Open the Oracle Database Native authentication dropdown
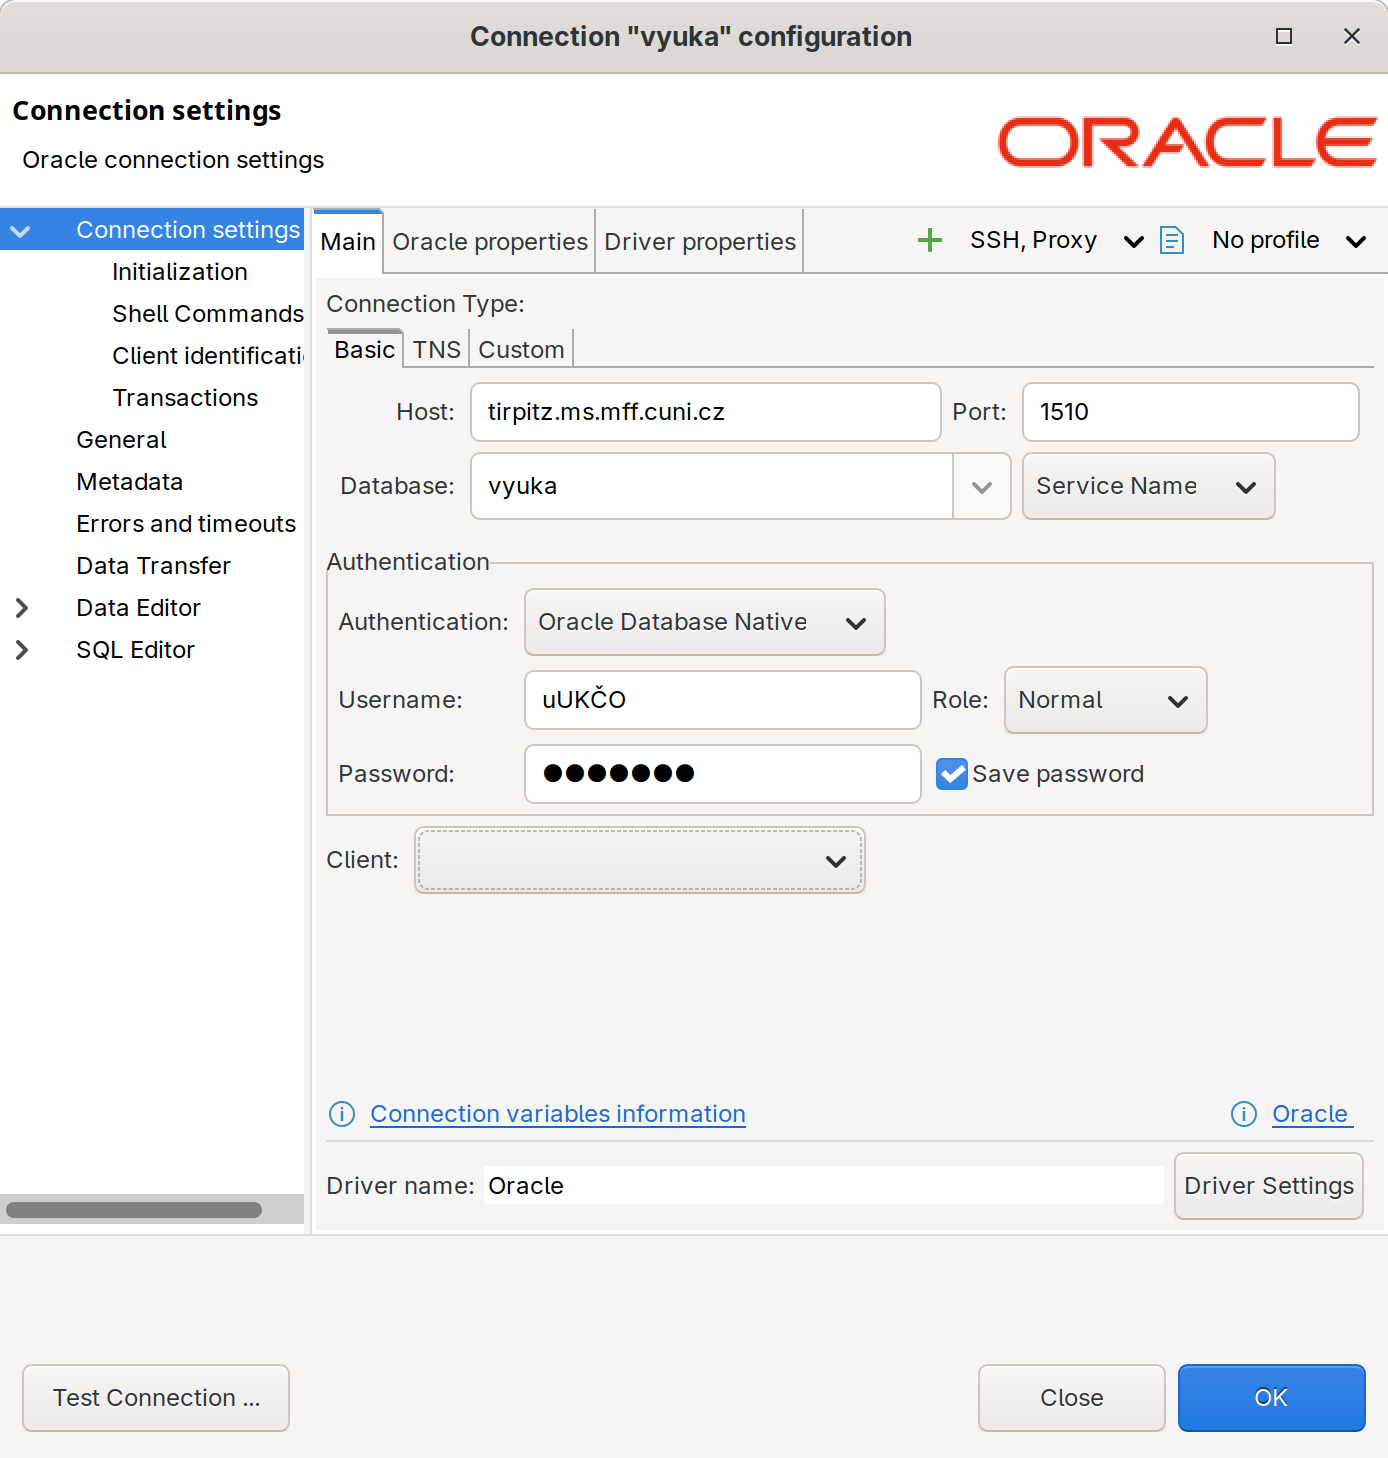Viewport: 1388px width, 1458px height. [x=704, y=622]
